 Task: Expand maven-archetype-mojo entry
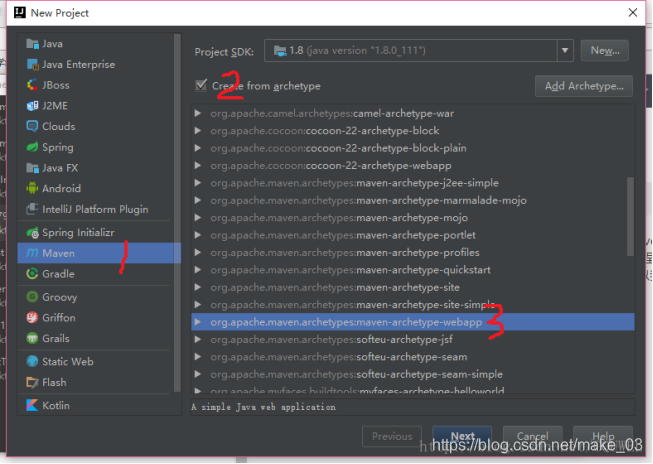tap(198, 218)
